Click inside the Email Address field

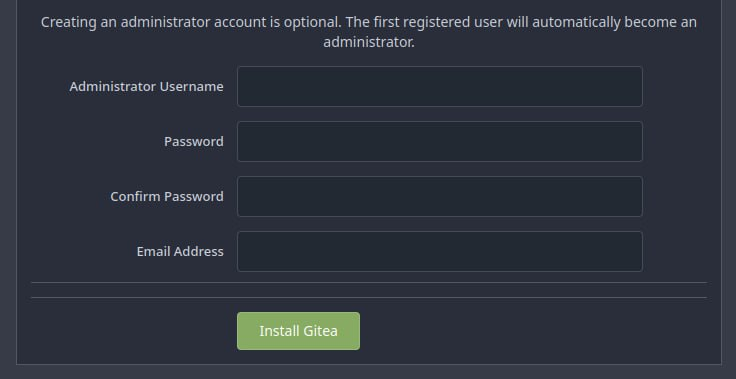click(440, 251)
